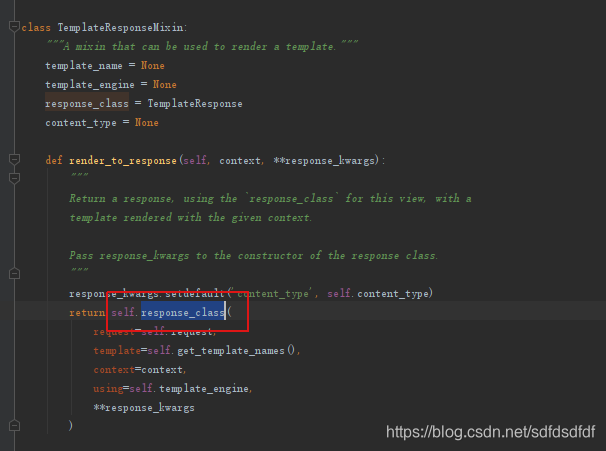Collapse the docstring end fold marker

tap(14, 274)
